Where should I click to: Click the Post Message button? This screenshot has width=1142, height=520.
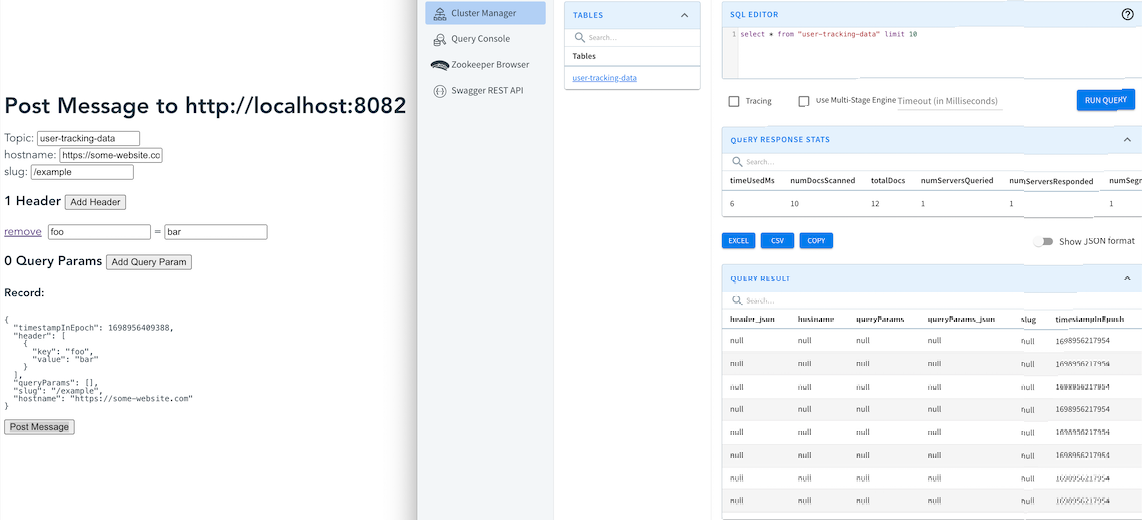pyautogui.click(x=39, y=427)
